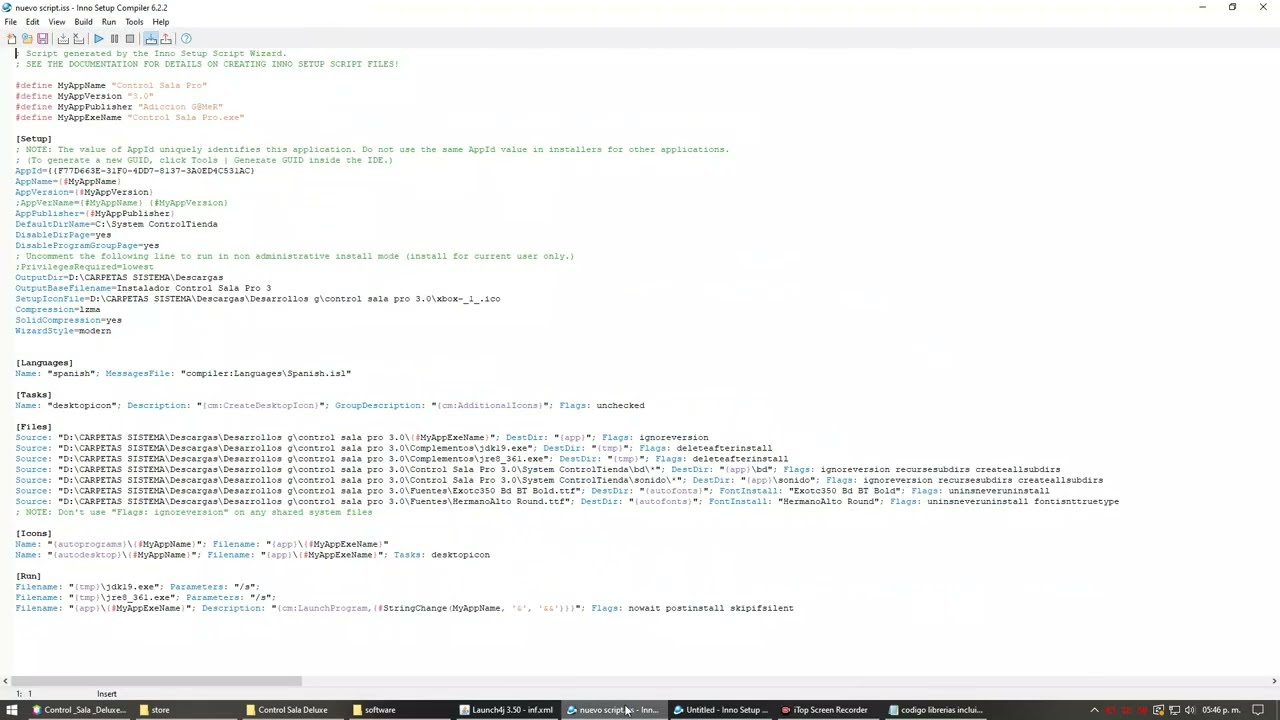Image resolution: width=1280 pixels, height=720 pixels.
Task: Click the [Icons] section header
Action: 33,534
